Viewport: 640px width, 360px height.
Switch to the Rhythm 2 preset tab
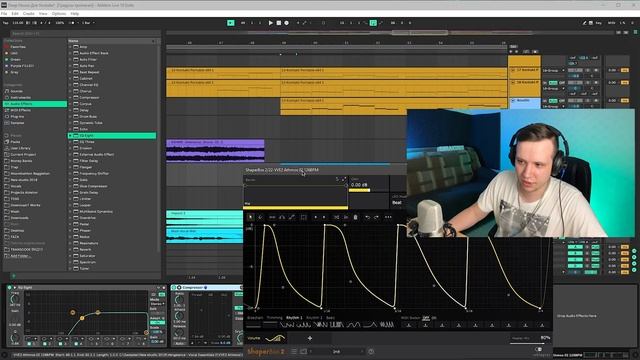pyautogui.click(x=314, y=318)
